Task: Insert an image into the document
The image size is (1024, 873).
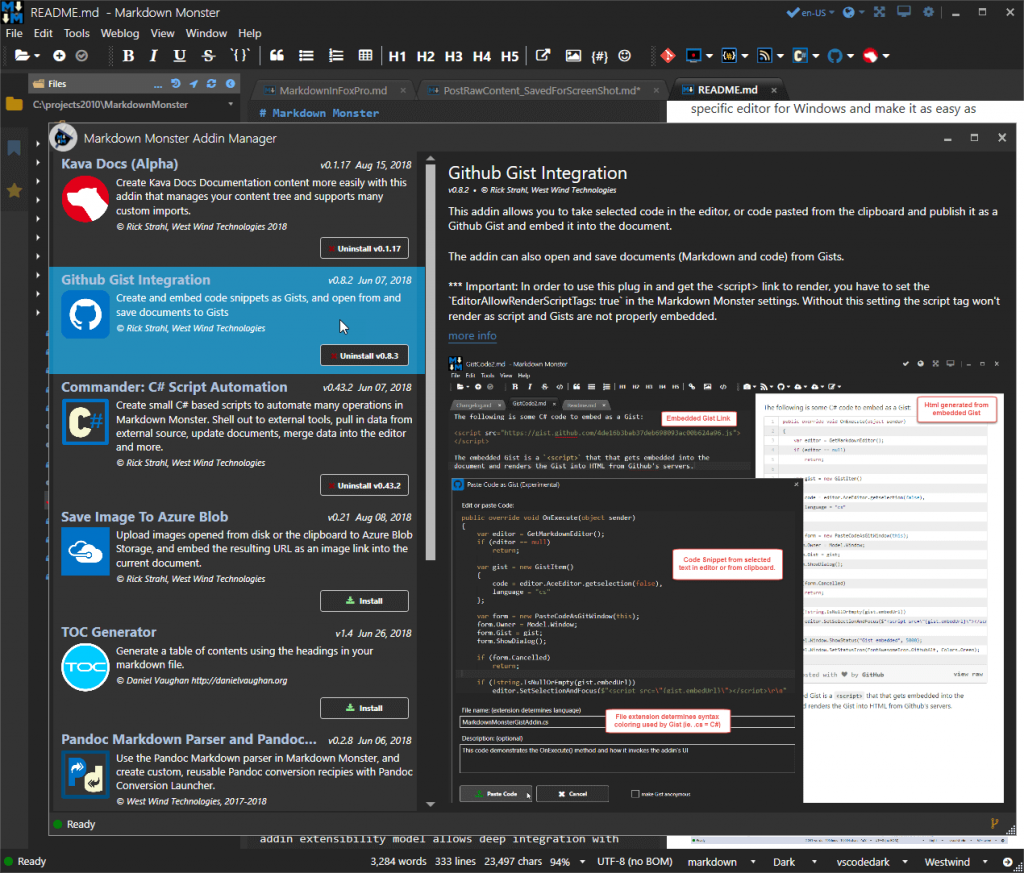Action: click(x=572, y=56)
